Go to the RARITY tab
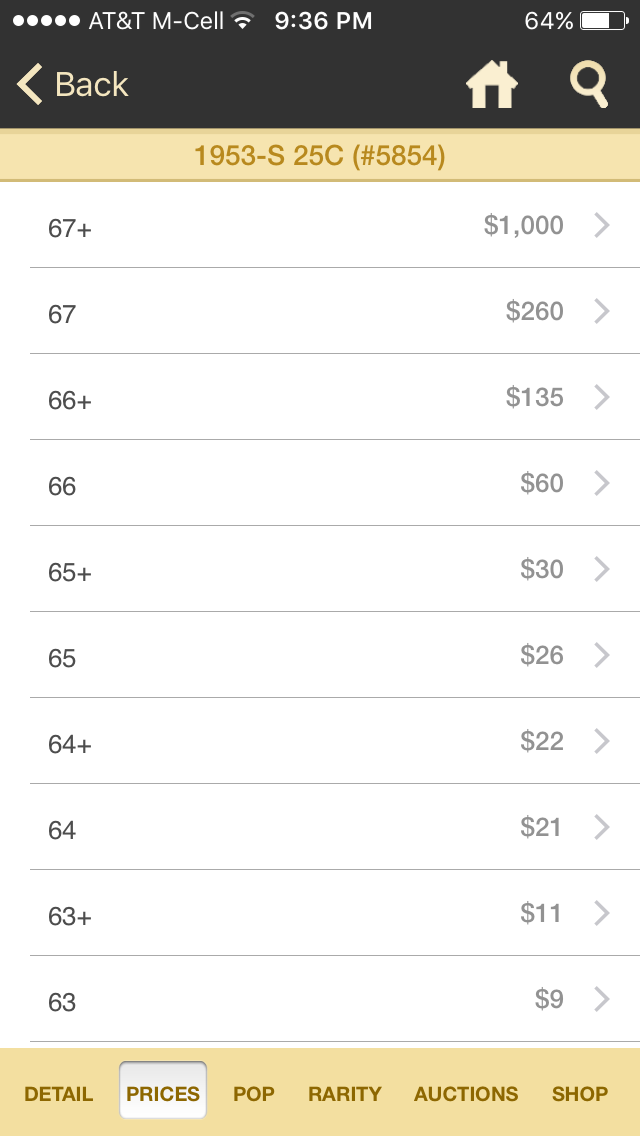 coord(344,1093)
